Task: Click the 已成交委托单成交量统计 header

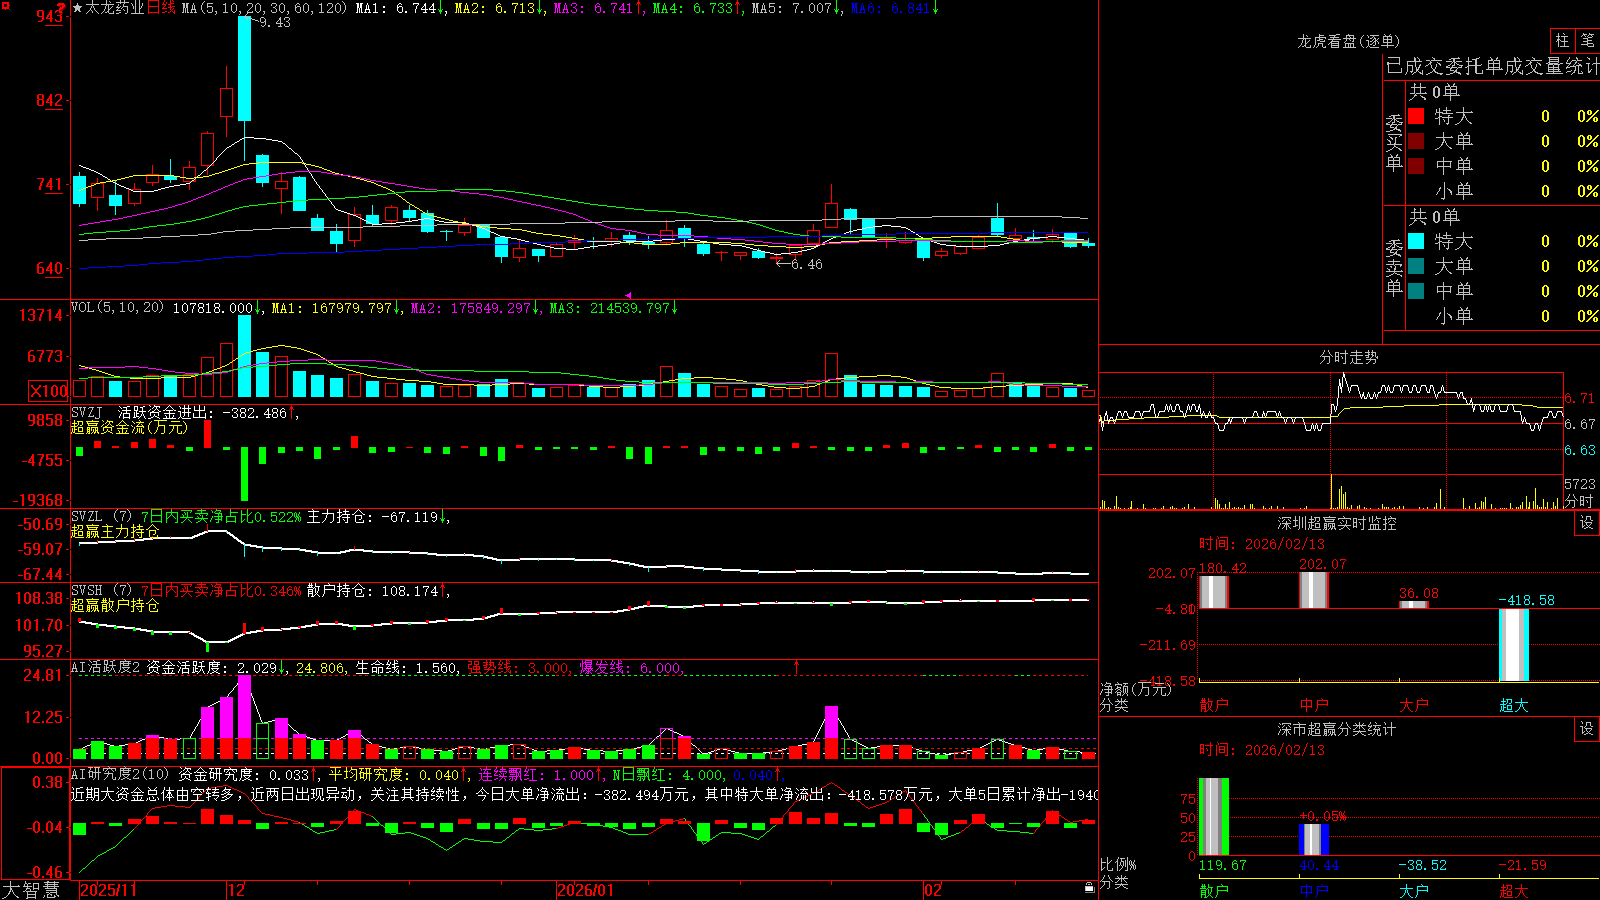Action: [1492, 66]
